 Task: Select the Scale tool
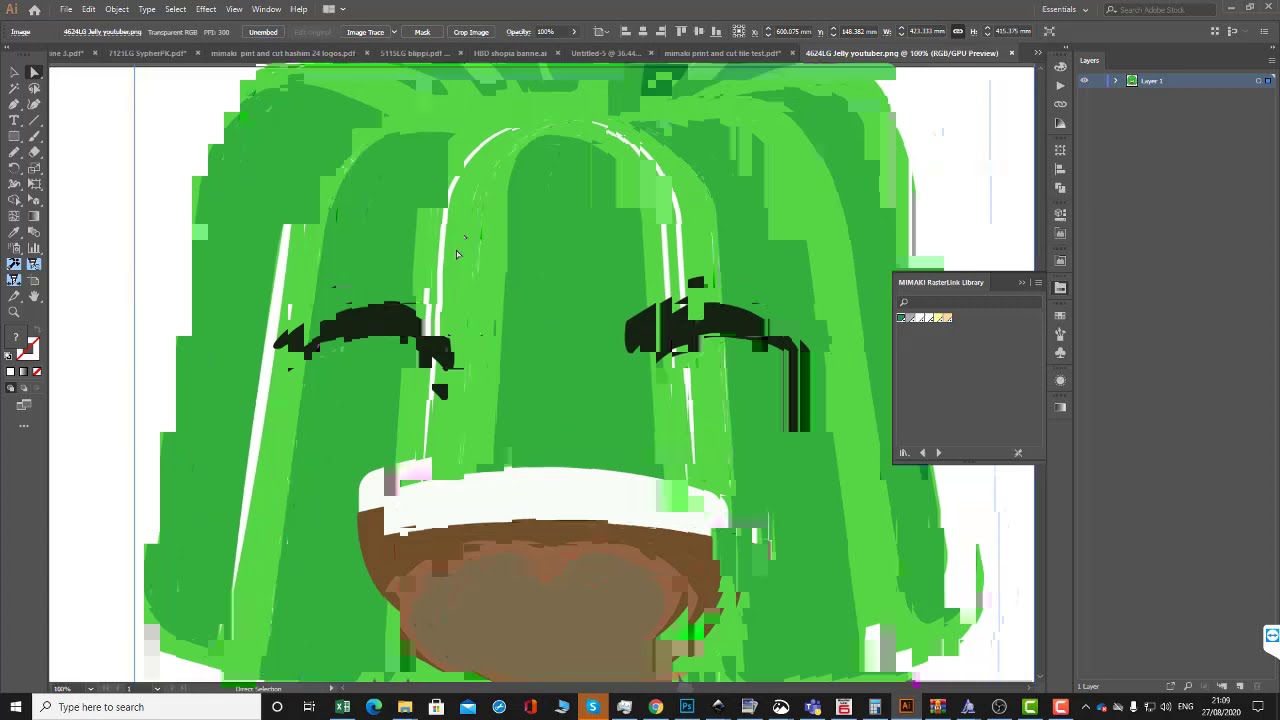point(34,168)
